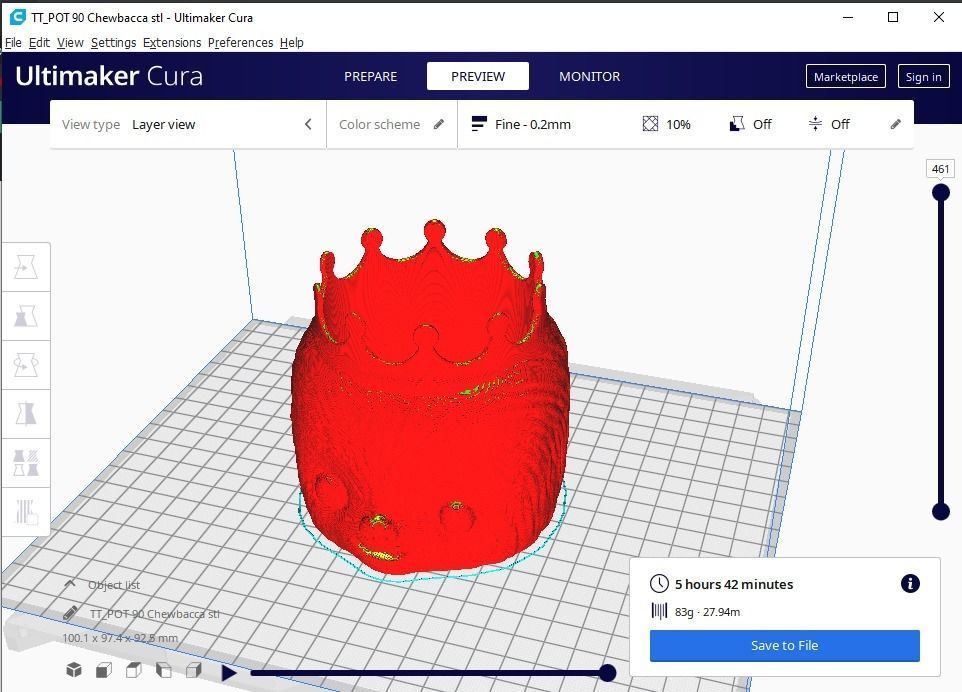Save sliced model with Save to File

point(785,645)
